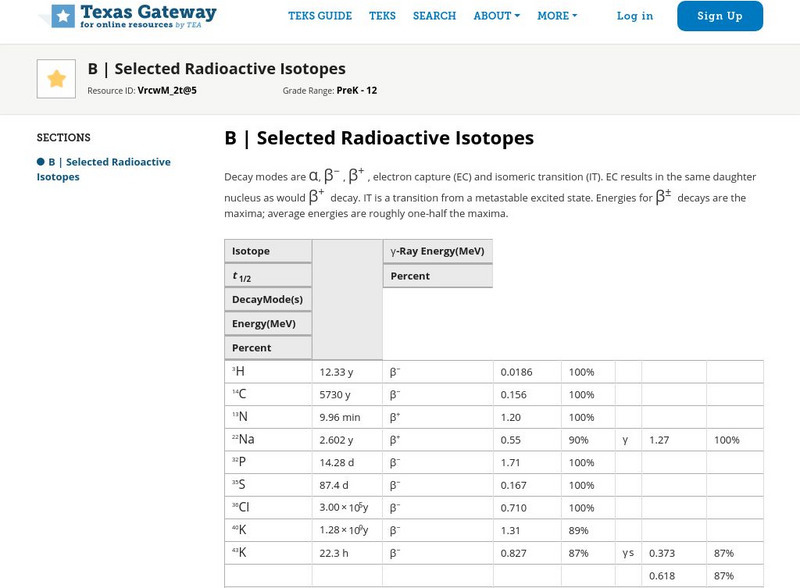This screenshot has width=800, height=588.
Task: Select TEKS GUIDE in the top navigation
Action: (x=319, y=16)
